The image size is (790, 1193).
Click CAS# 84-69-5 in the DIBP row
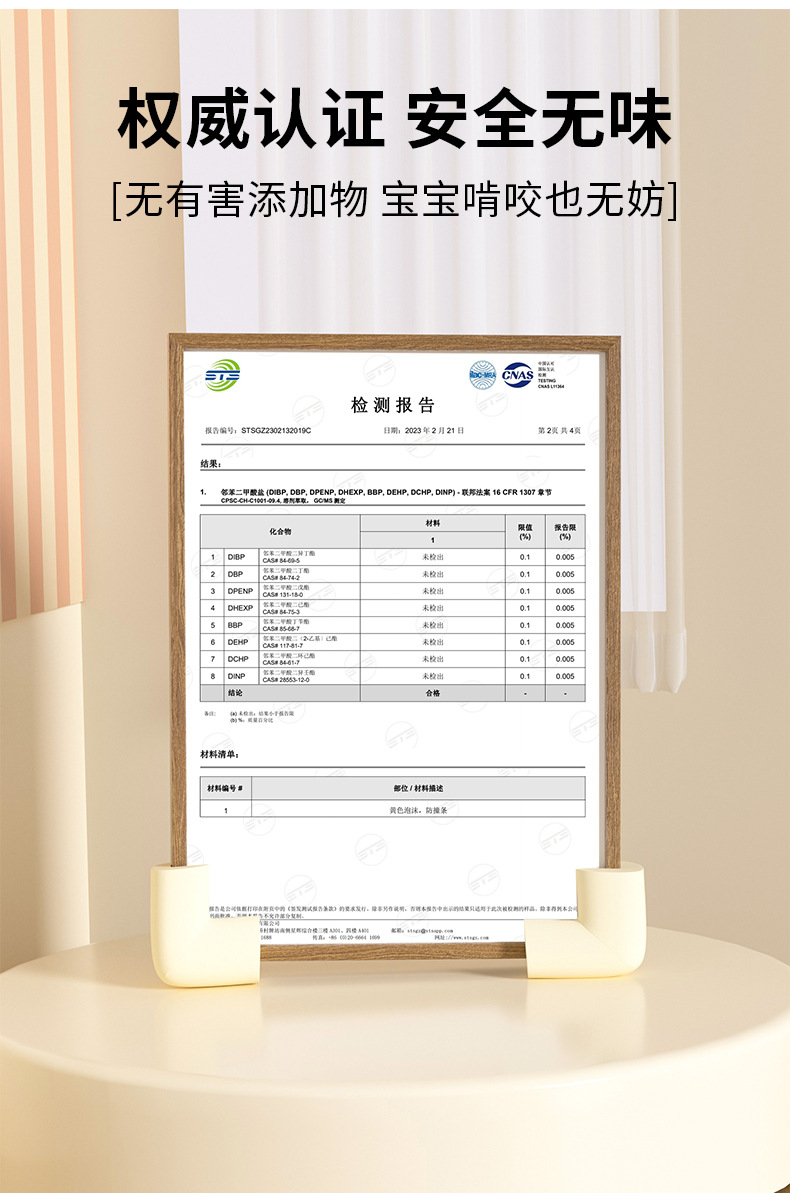pos(281,561)
